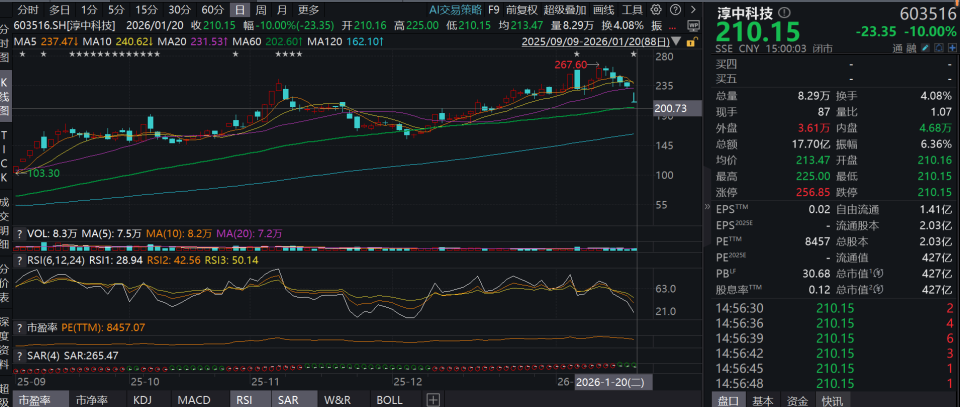Open the 超级叠加 overlay option
This screenshot has width=960, height=407.
tap(565, 10)
